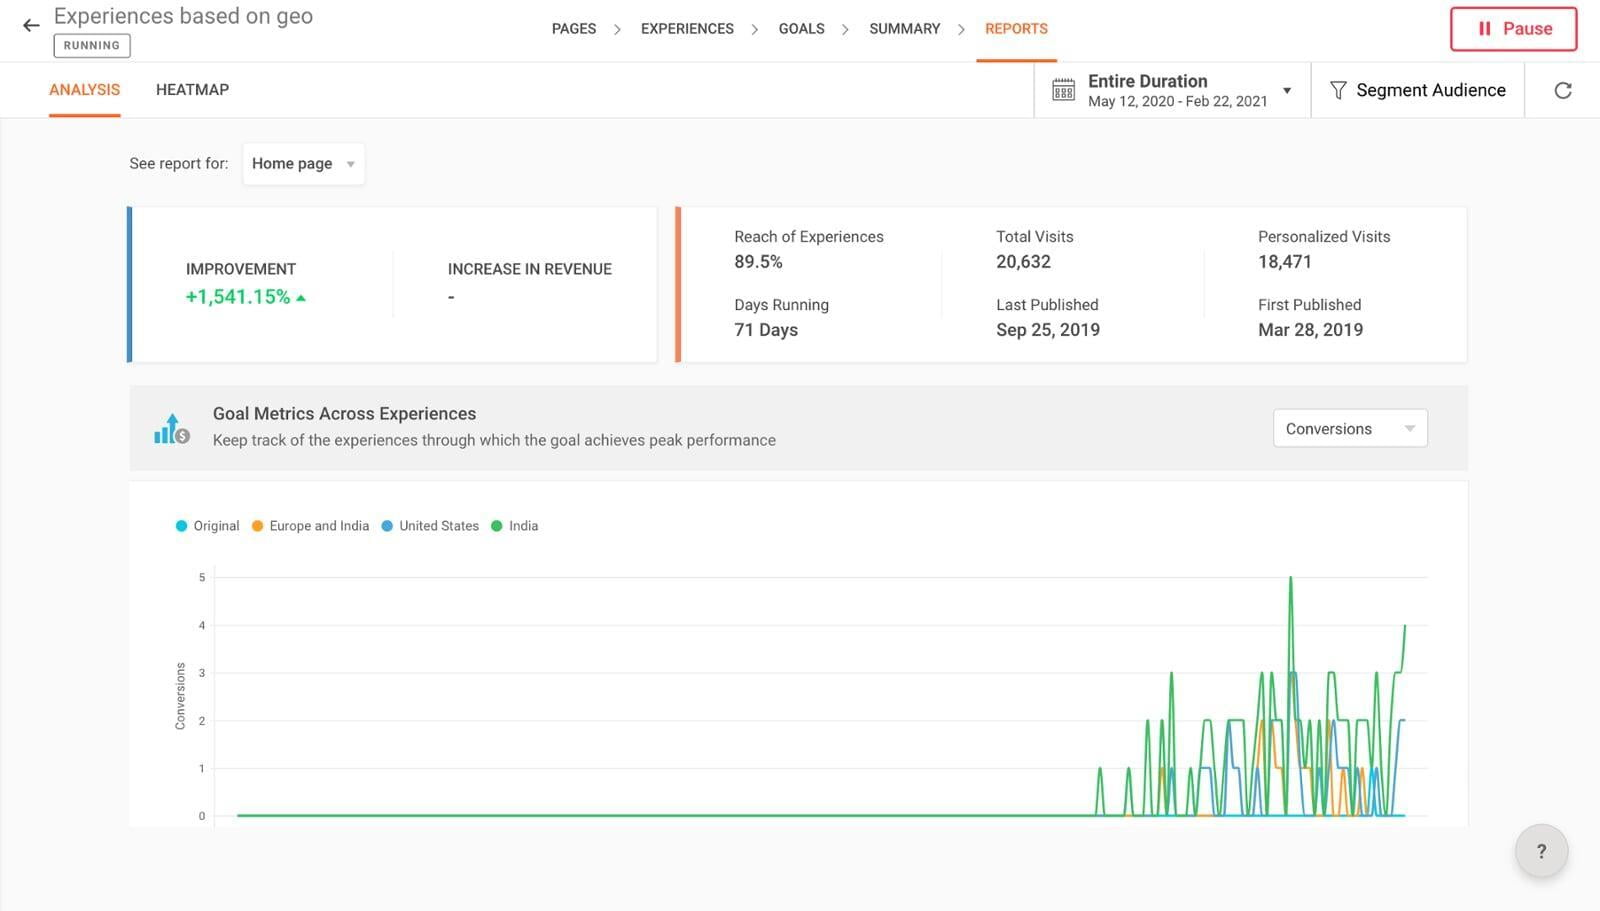The height and width of the screenshot is (911, 1600).
Task: Open the help question mark button
Action: (x=1540, y=851)
